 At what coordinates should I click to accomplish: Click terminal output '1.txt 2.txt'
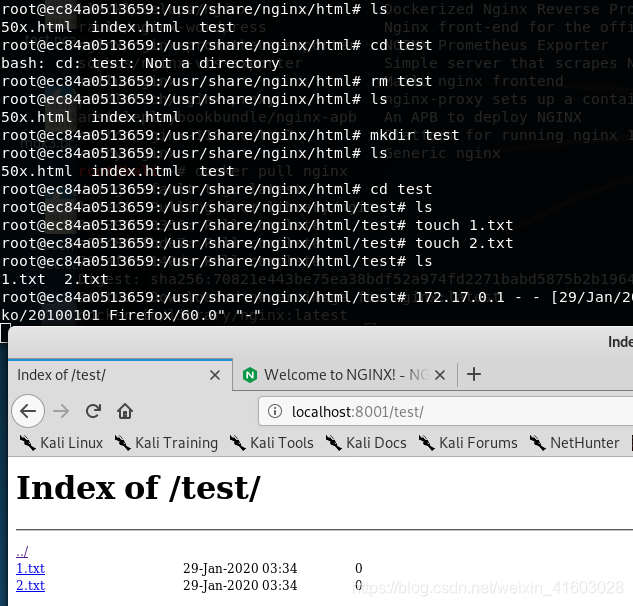55,279
